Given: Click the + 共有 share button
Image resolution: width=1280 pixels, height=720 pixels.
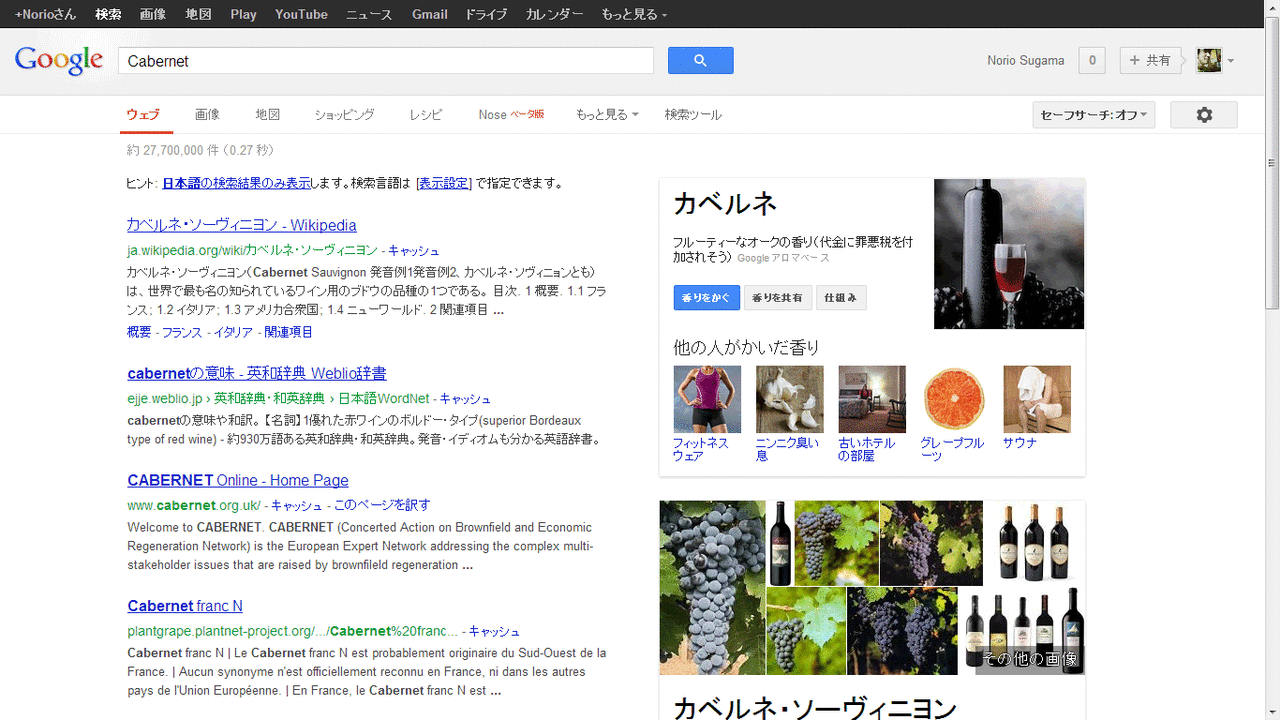Looking at the screenshot, I should point(1151,61).
